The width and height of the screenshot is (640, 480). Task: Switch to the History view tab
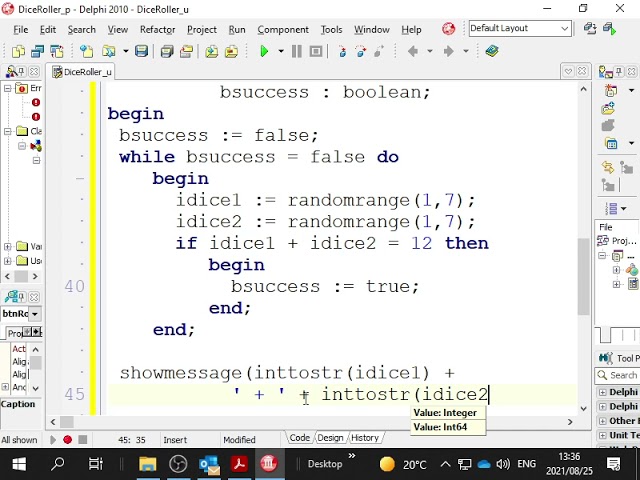pyautogui.click(x=364, y=438)
